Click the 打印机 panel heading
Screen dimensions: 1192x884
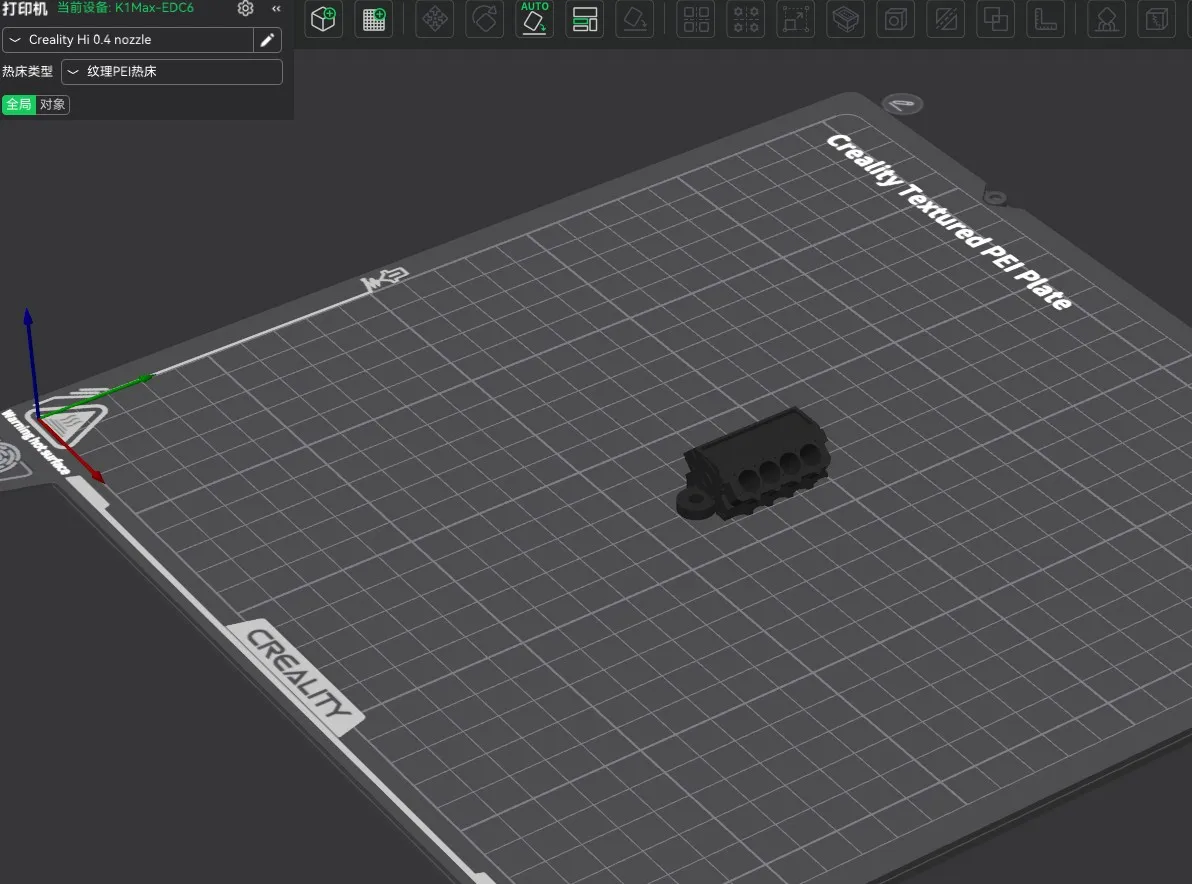pyautogui.click(x=25, y=8)
